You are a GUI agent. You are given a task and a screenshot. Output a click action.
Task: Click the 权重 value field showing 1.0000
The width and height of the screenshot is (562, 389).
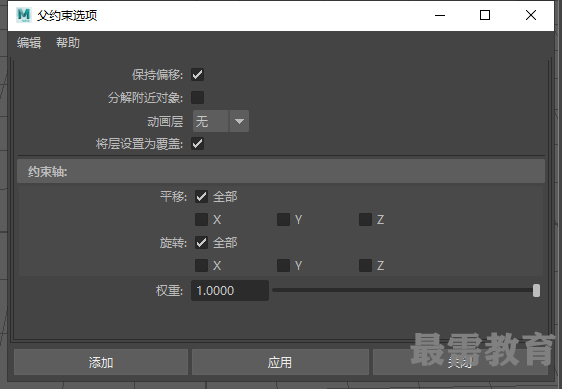click(230, 290)
